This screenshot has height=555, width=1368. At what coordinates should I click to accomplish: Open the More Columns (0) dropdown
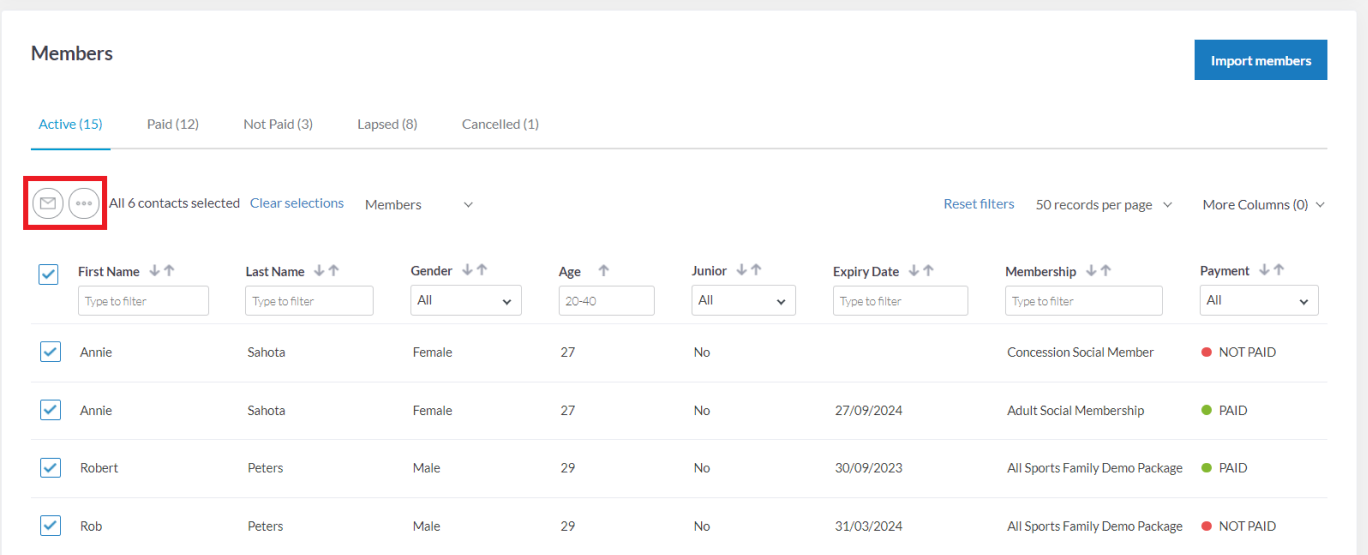click(1264, 204)
